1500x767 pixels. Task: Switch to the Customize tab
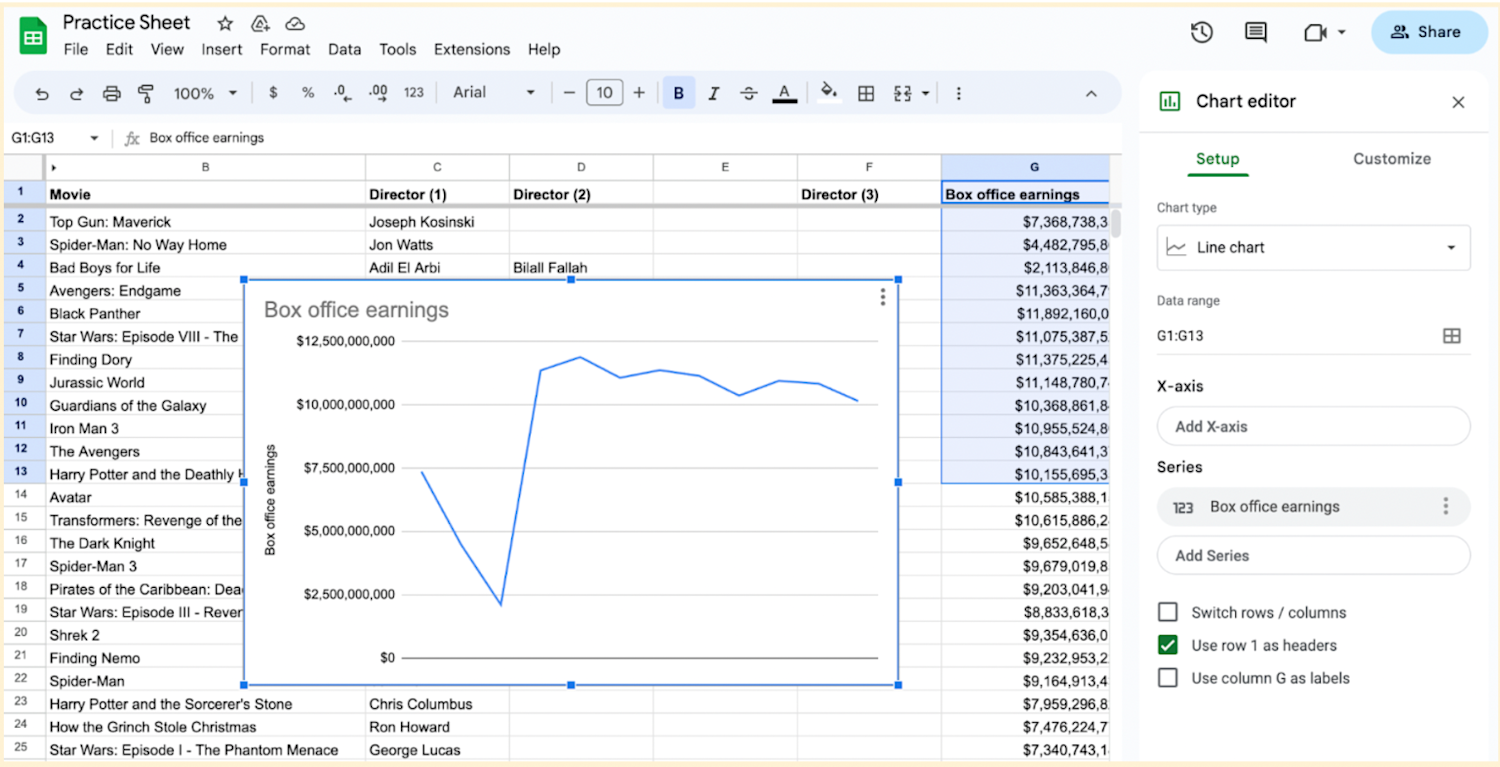(x=1391, y=159)
